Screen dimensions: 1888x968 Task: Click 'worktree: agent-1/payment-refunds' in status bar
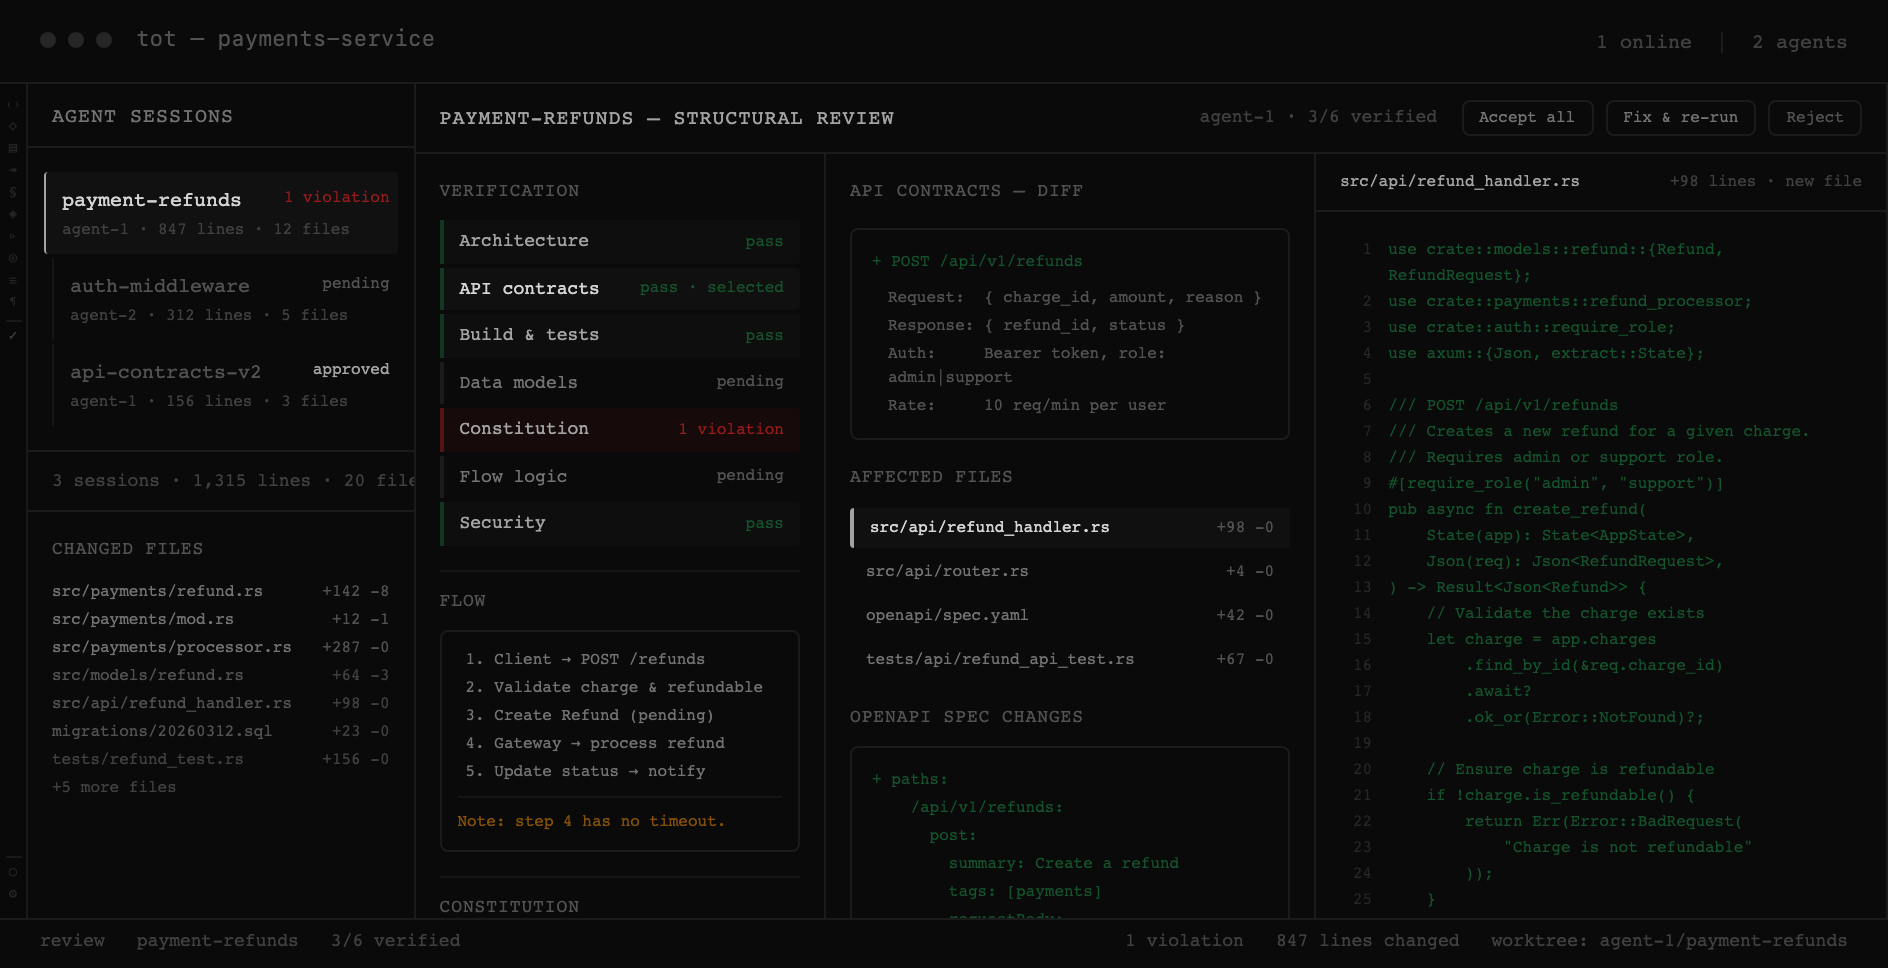1669,941
